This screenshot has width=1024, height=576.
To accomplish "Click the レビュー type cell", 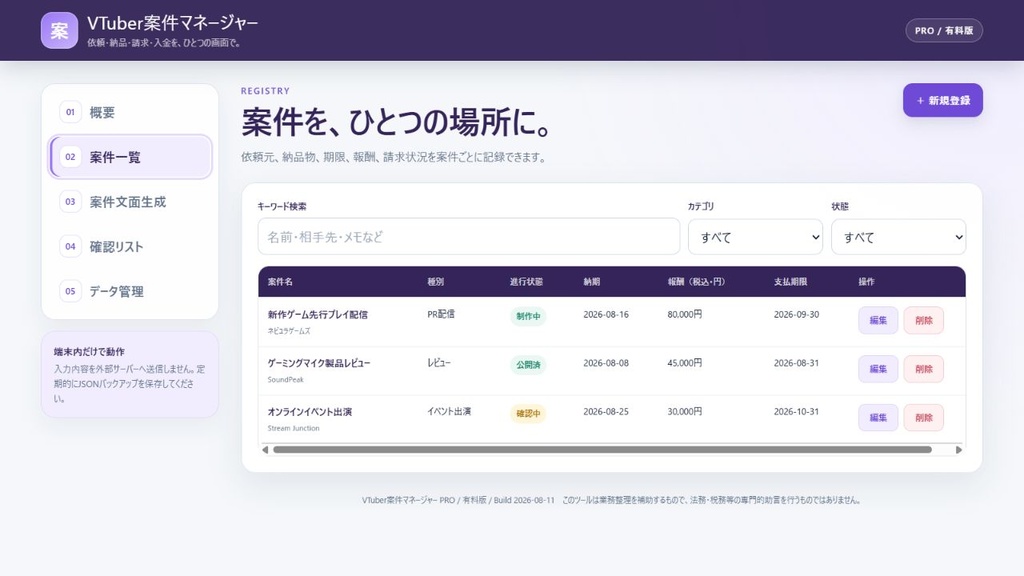I will point(439,363).
